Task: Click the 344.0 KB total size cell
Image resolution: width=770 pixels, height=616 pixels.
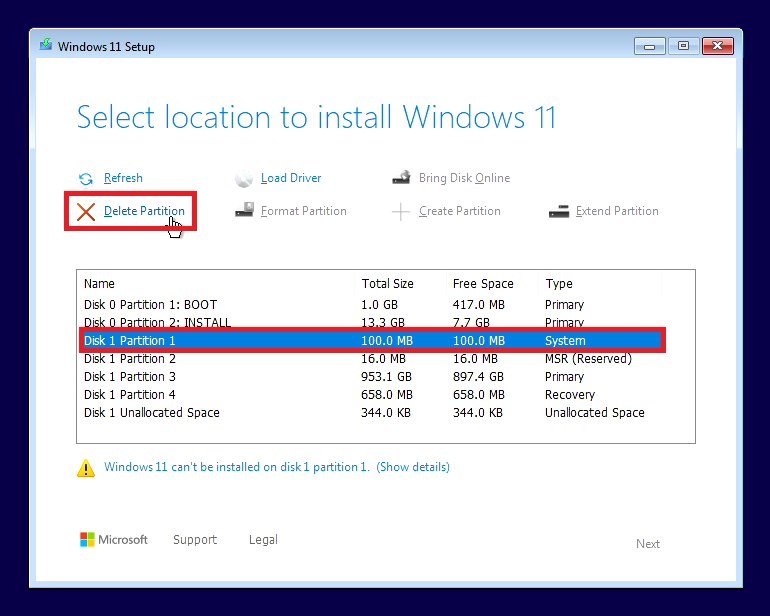Action: 385,413
